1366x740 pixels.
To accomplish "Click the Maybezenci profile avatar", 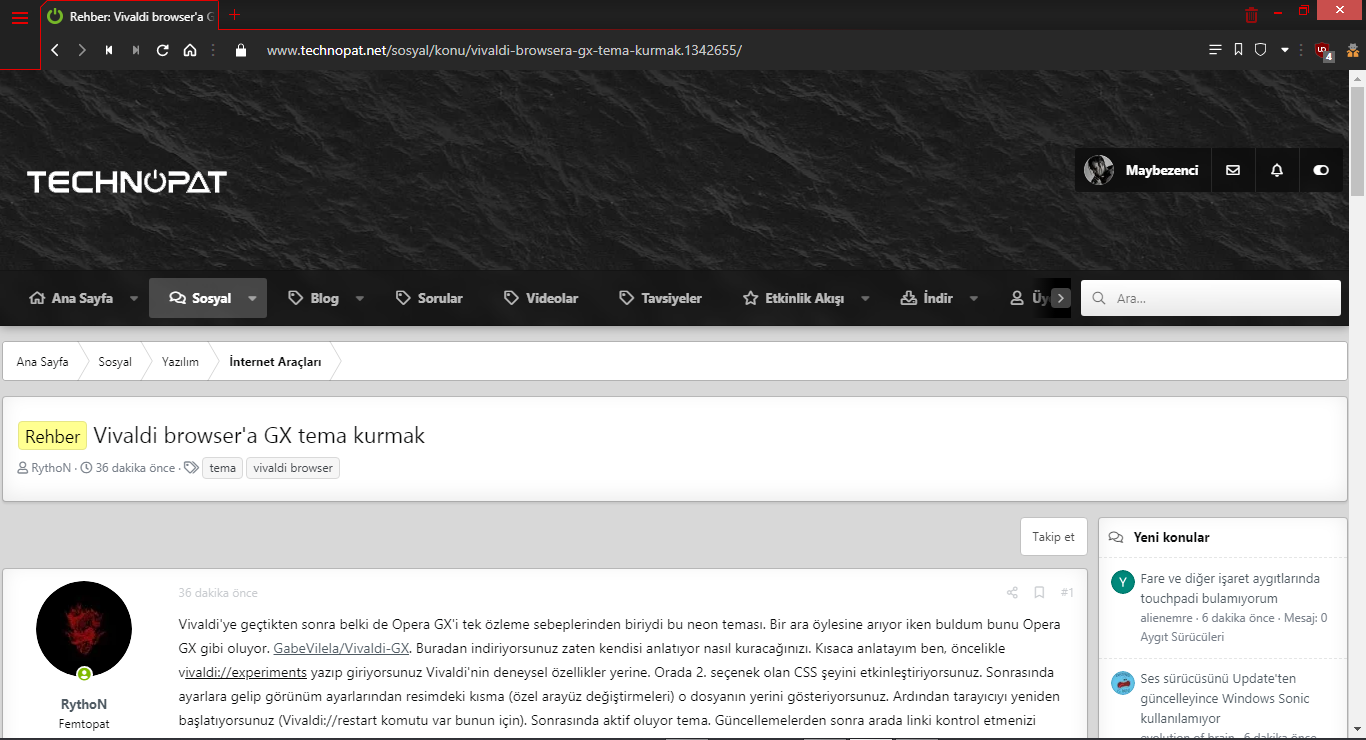I will click(x=1099, y=171).
